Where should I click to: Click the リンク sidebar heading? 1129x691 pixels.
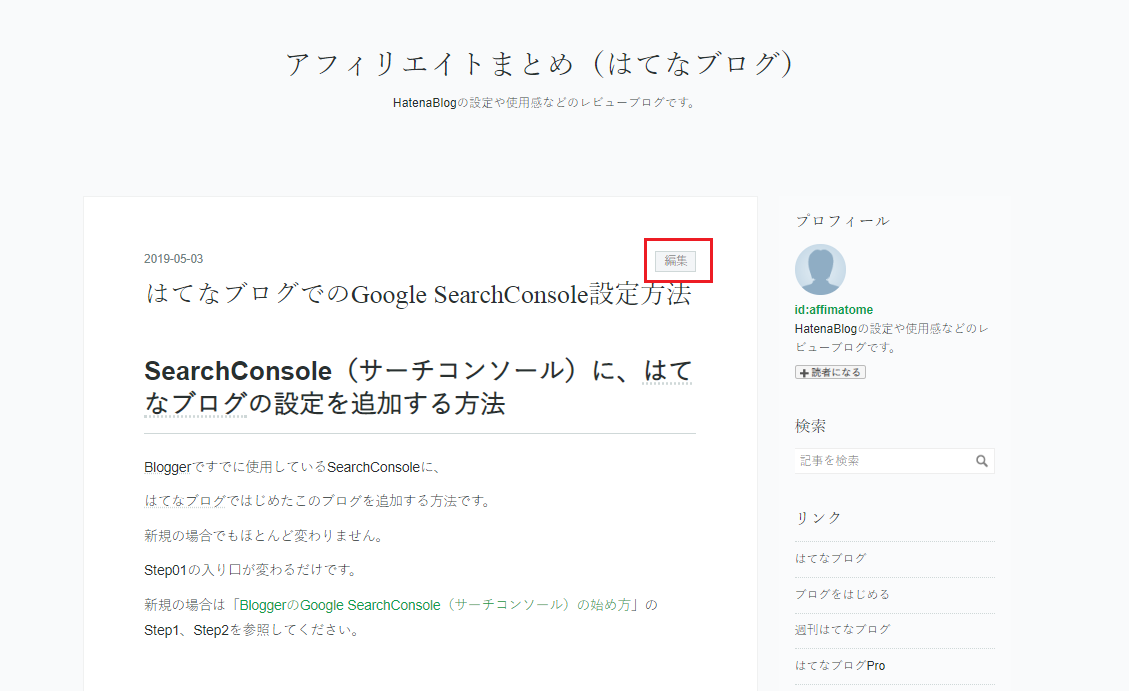point(819,518)
